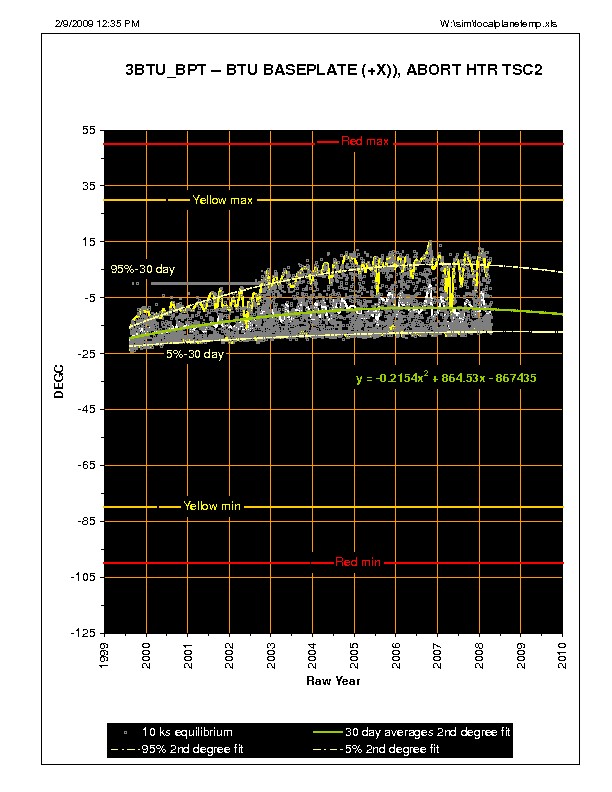Select the Raw Year horizontal axis title
This screenshot has height=792, width=612.
pyautogui.click(x=333, y=681)
